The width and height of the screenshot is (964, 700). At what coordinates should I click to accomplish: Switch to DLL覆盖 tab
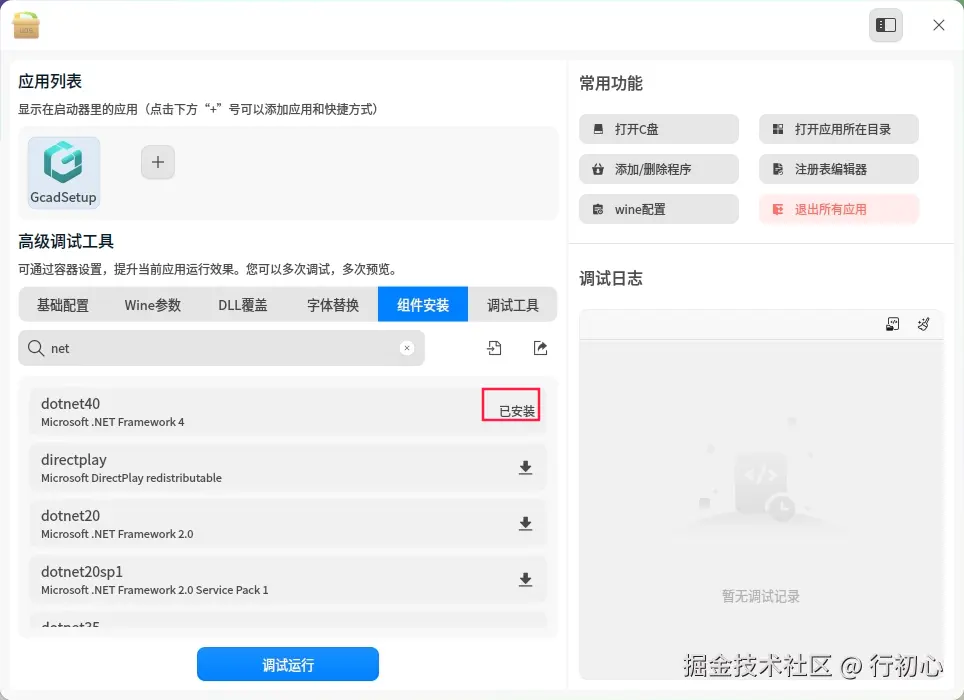pyautogui.click(x=243, y=304)
